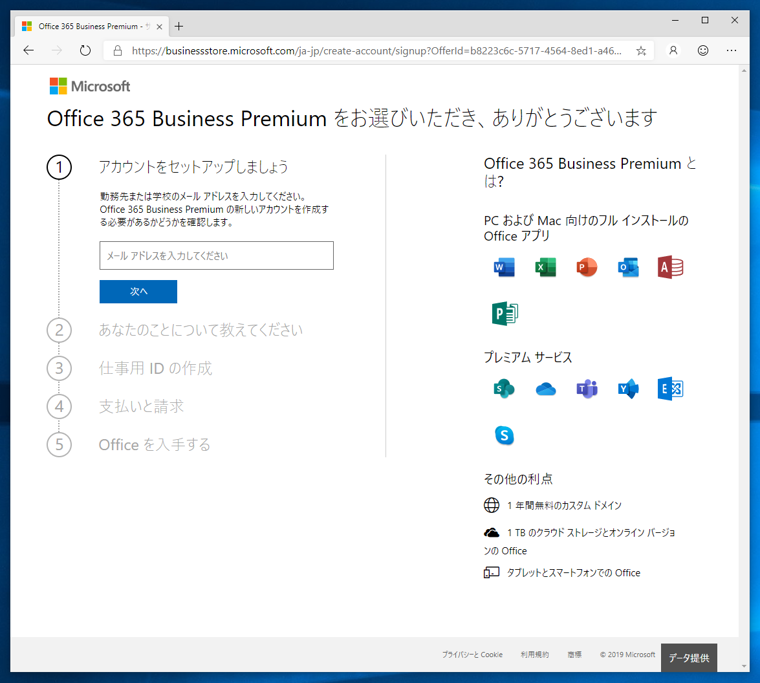Click the © 2019 Microsoft footer text
Viewport: 760px width, 683px height.
(x=627, y=654)
